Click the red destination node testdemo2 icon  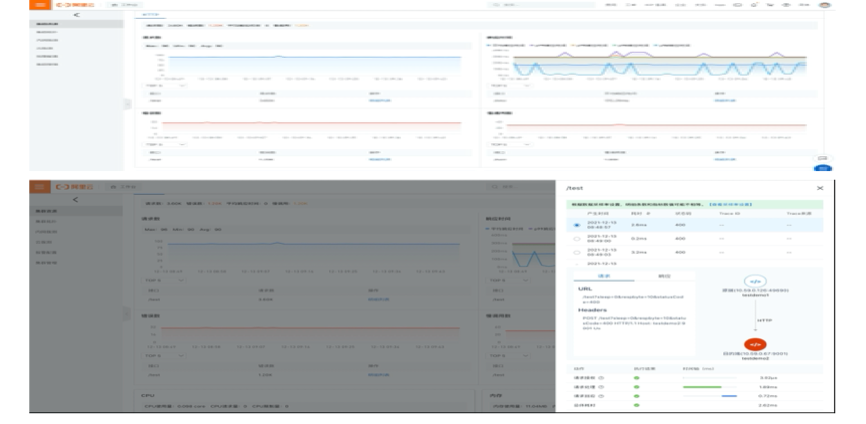pos(755,344)
